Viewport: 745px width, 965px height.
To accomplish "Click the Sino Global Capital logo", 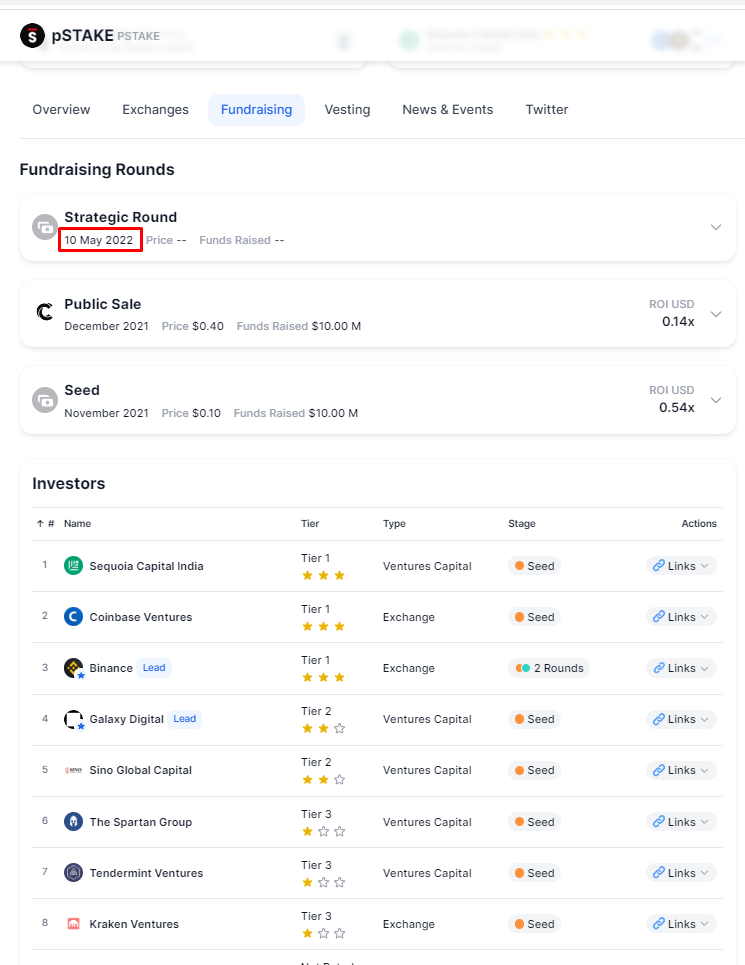I will pos(73,770).
